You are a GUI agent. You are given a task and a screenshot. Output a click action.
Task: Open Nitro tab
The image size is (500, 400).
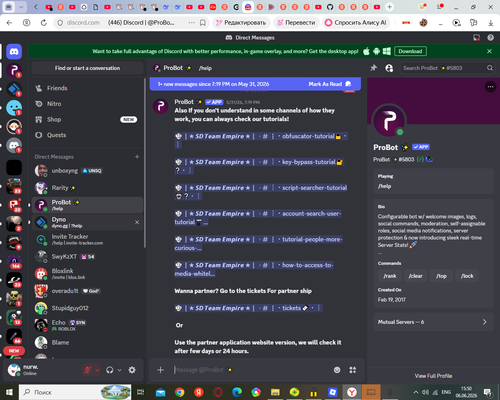87,104
